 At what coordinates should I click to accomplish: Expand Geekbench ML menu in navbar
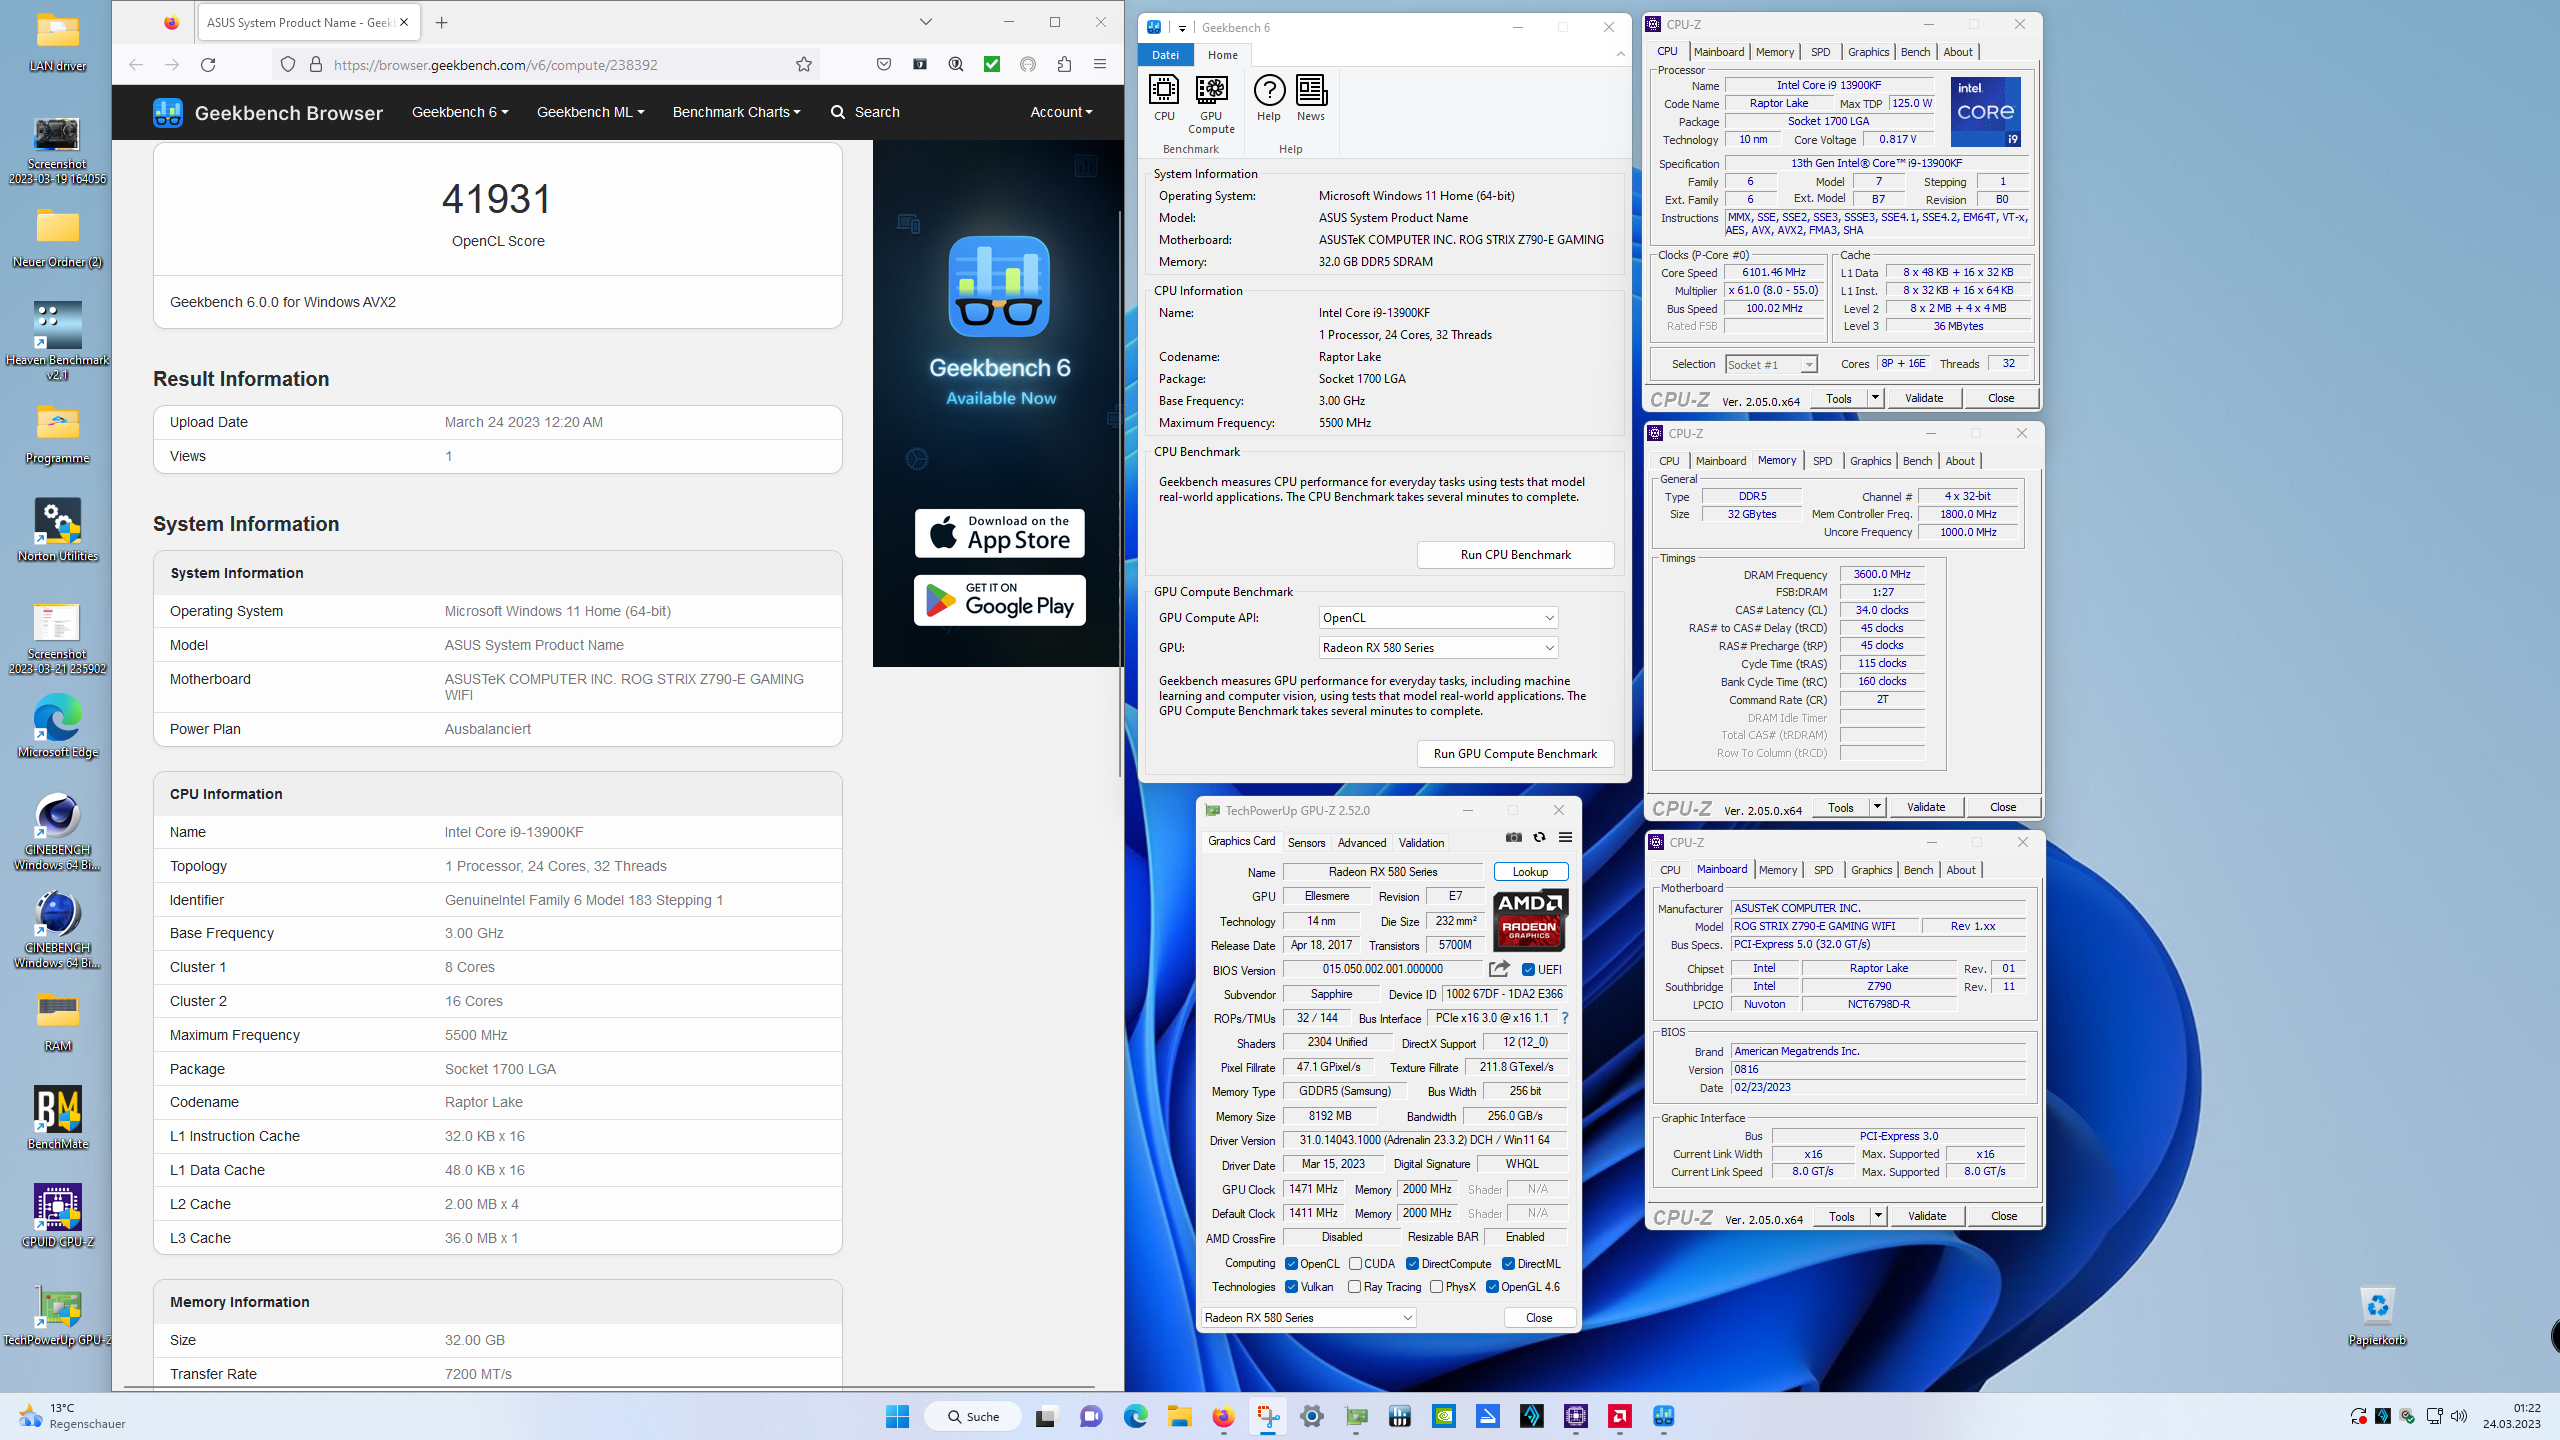(590, 112)
